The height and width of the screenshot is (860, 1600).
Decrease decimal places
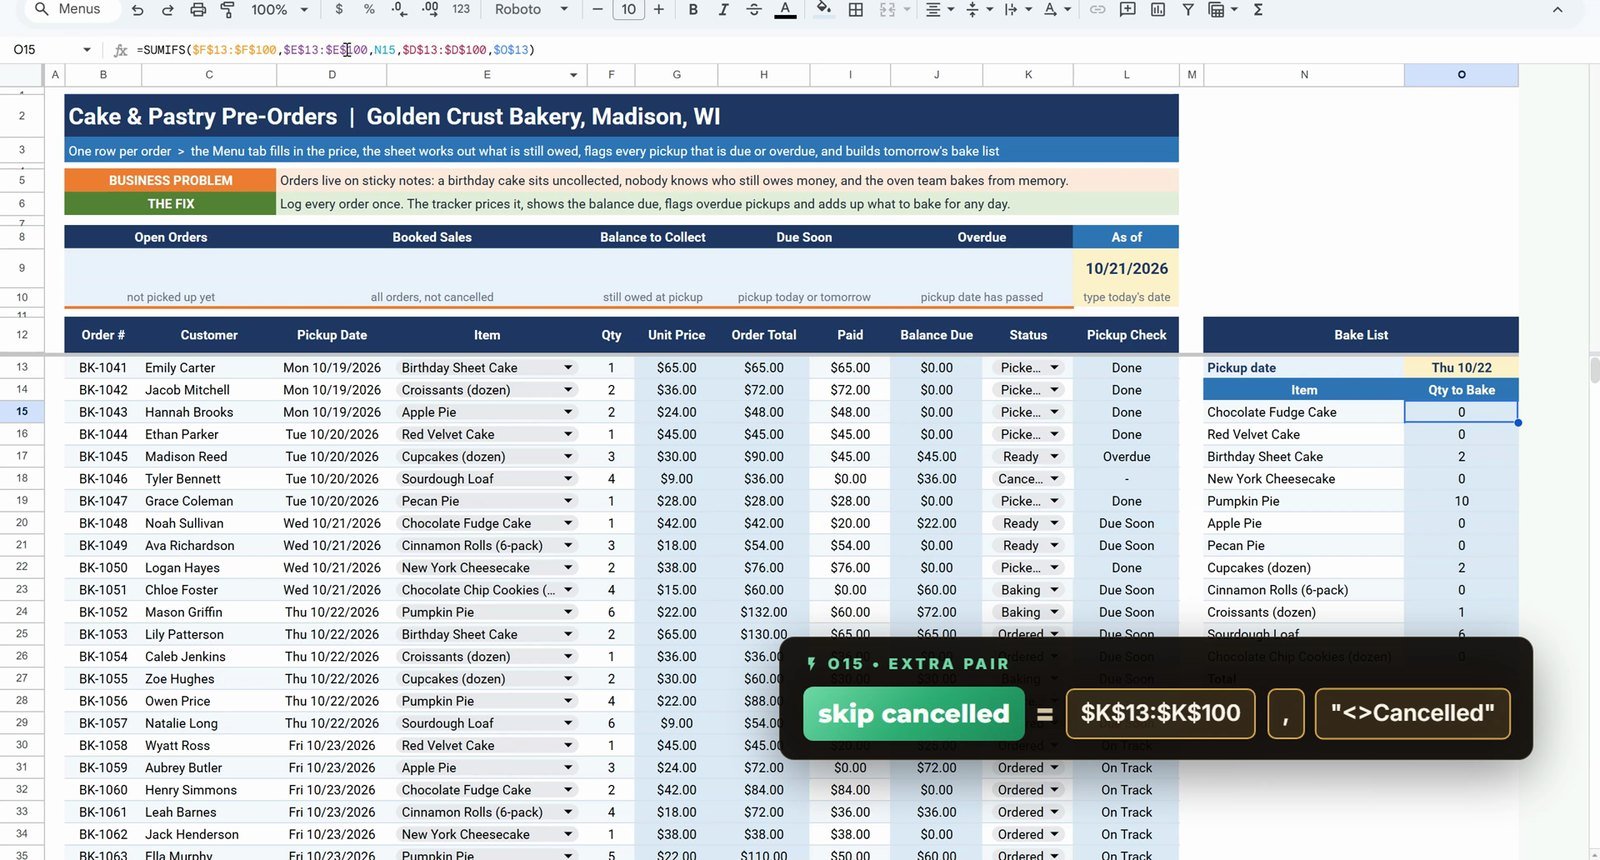click(x=400, y=10)
